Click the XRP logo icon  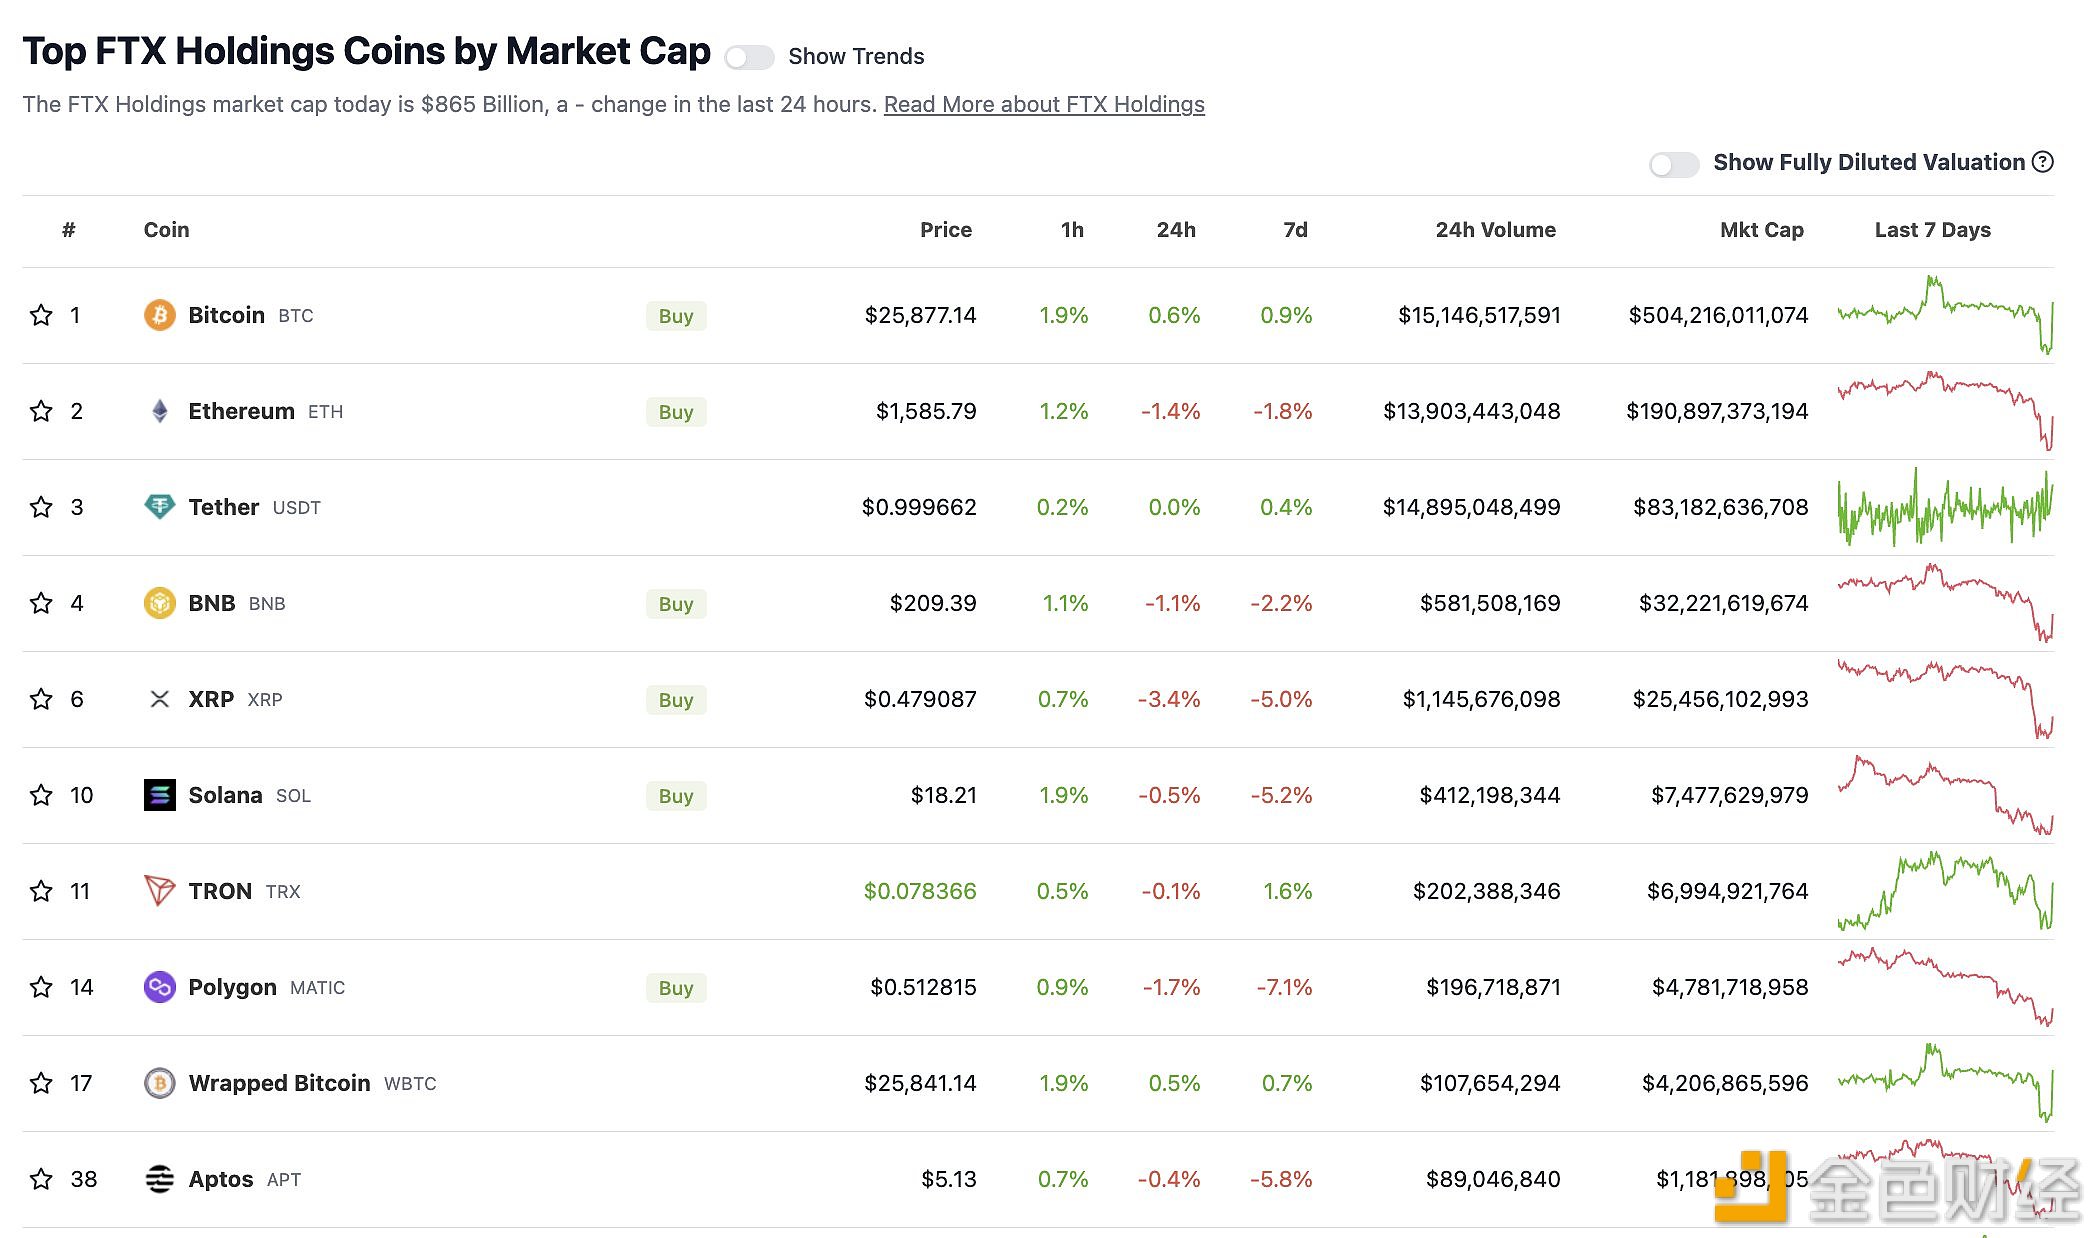(159, 699)
